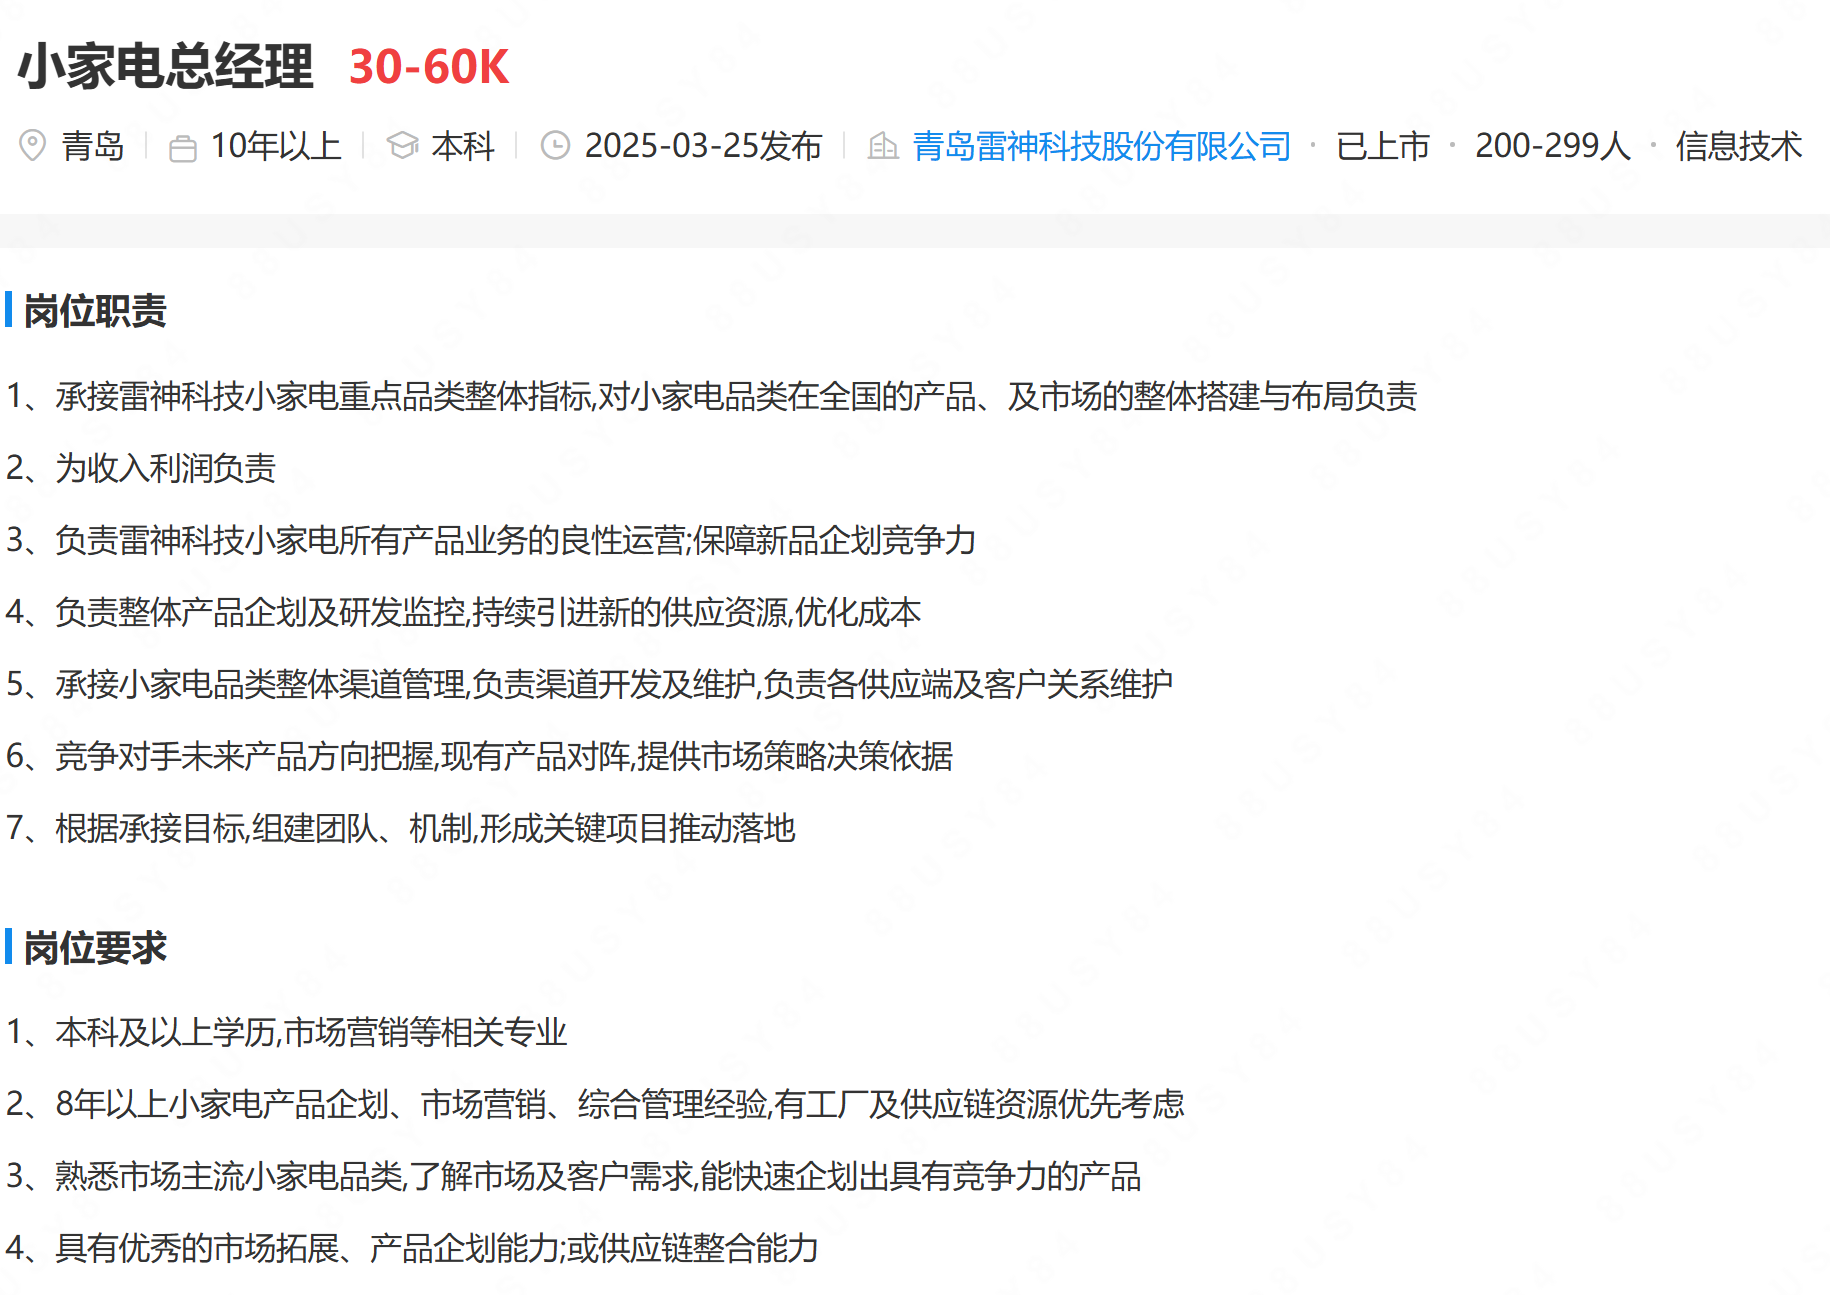This screenshot has width=1830, height=1295.
Task: Click requirement 1 本科及以上学历,市场营销等相关专业
Action: click(287, 1032)
